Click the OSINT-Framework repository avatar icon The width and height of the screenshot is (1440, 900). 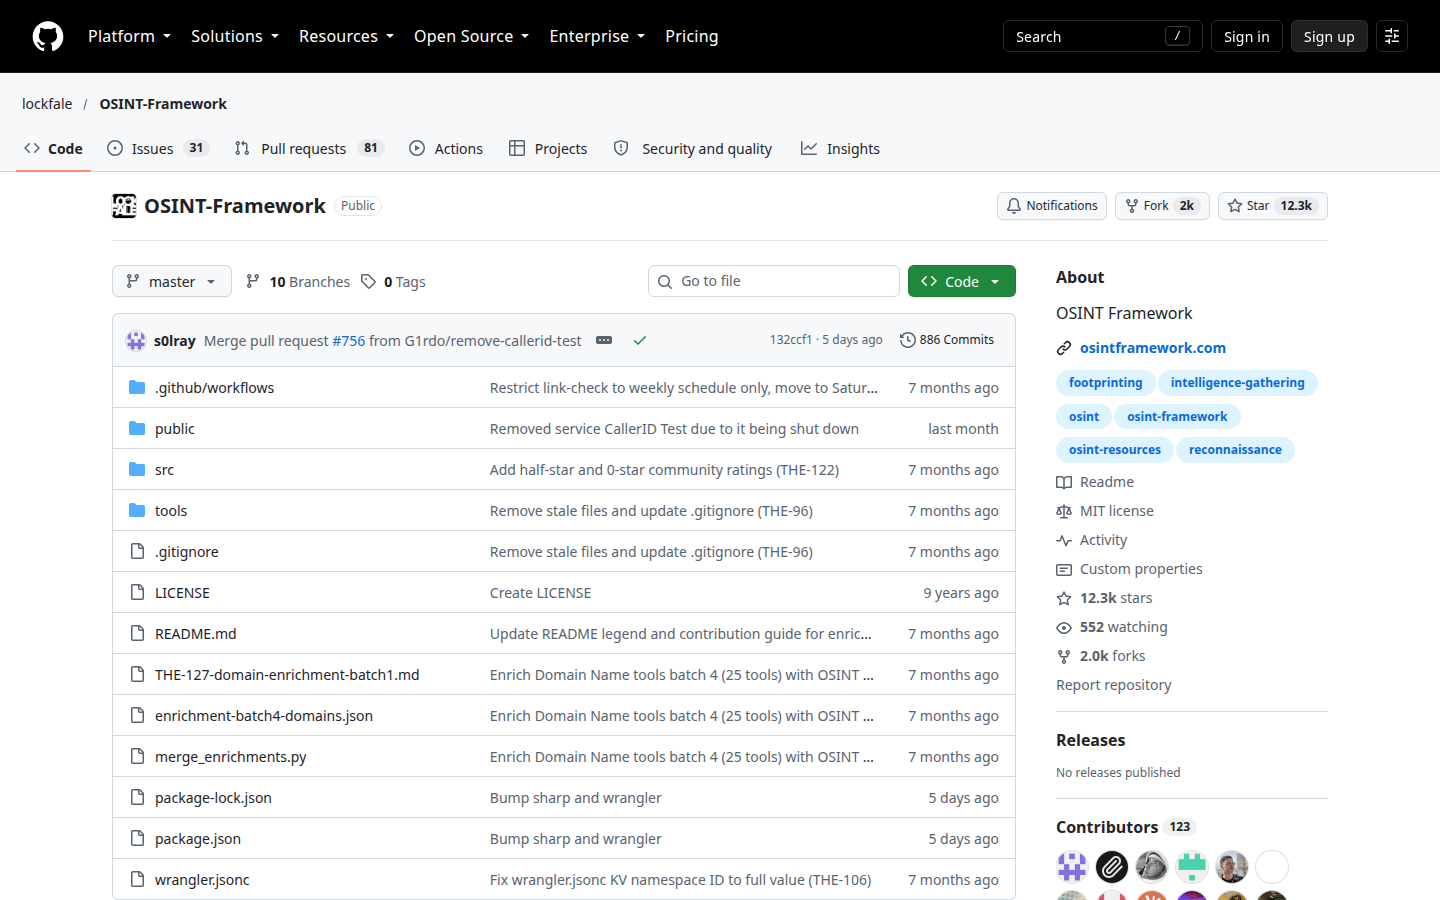tap(124, 206)
